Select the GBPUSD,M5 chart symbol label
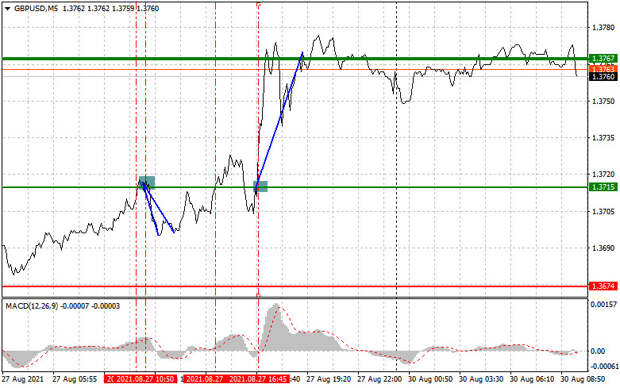Viewport: 620px width, 388px height. (35, 8)
